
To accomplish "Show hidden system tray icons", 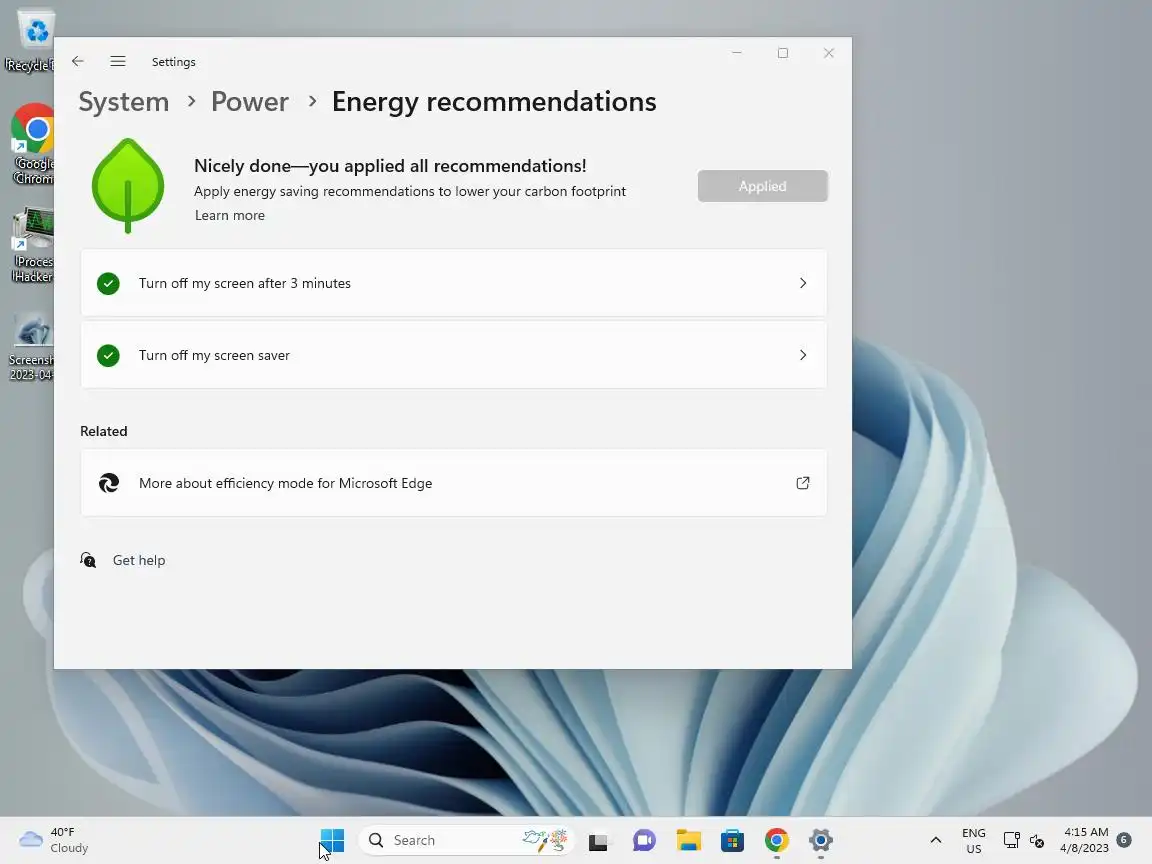I will (935, 840).
